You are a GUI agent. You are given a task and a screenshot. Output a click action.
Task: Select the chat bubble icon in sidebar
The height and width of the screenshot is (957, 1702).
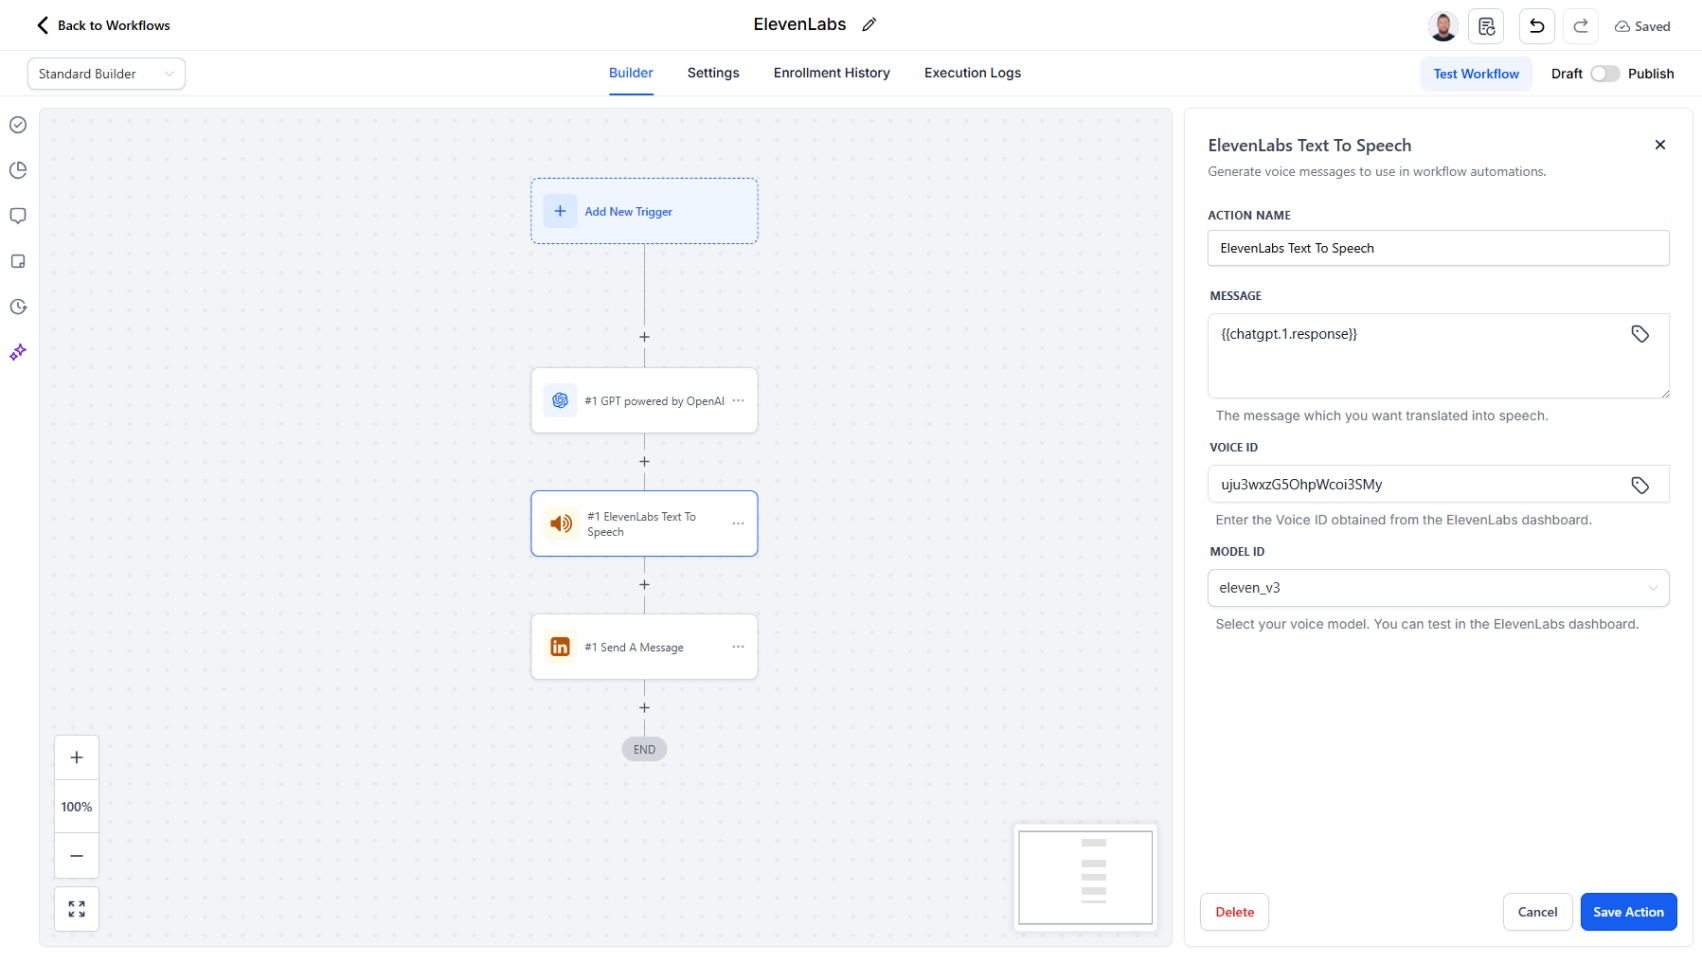(x=17, y=215)
